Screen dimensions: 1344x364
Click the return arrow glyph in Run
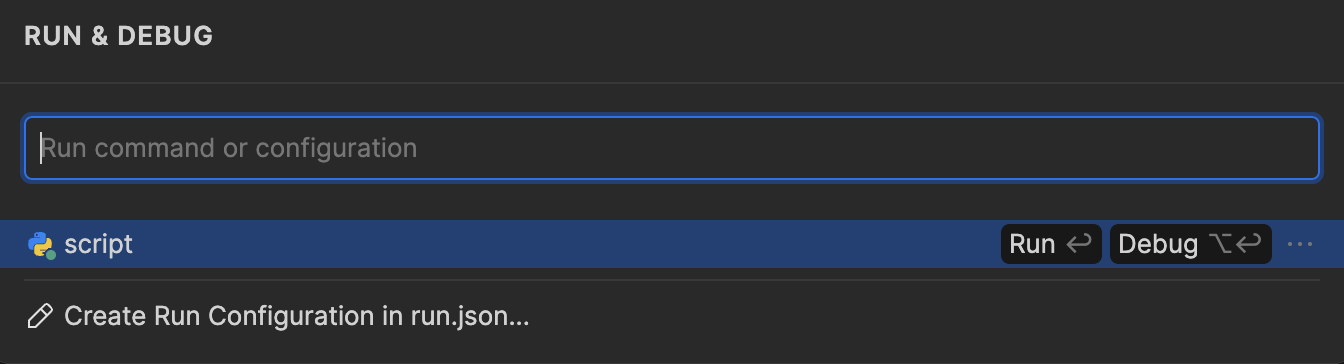click(1078, 244)
